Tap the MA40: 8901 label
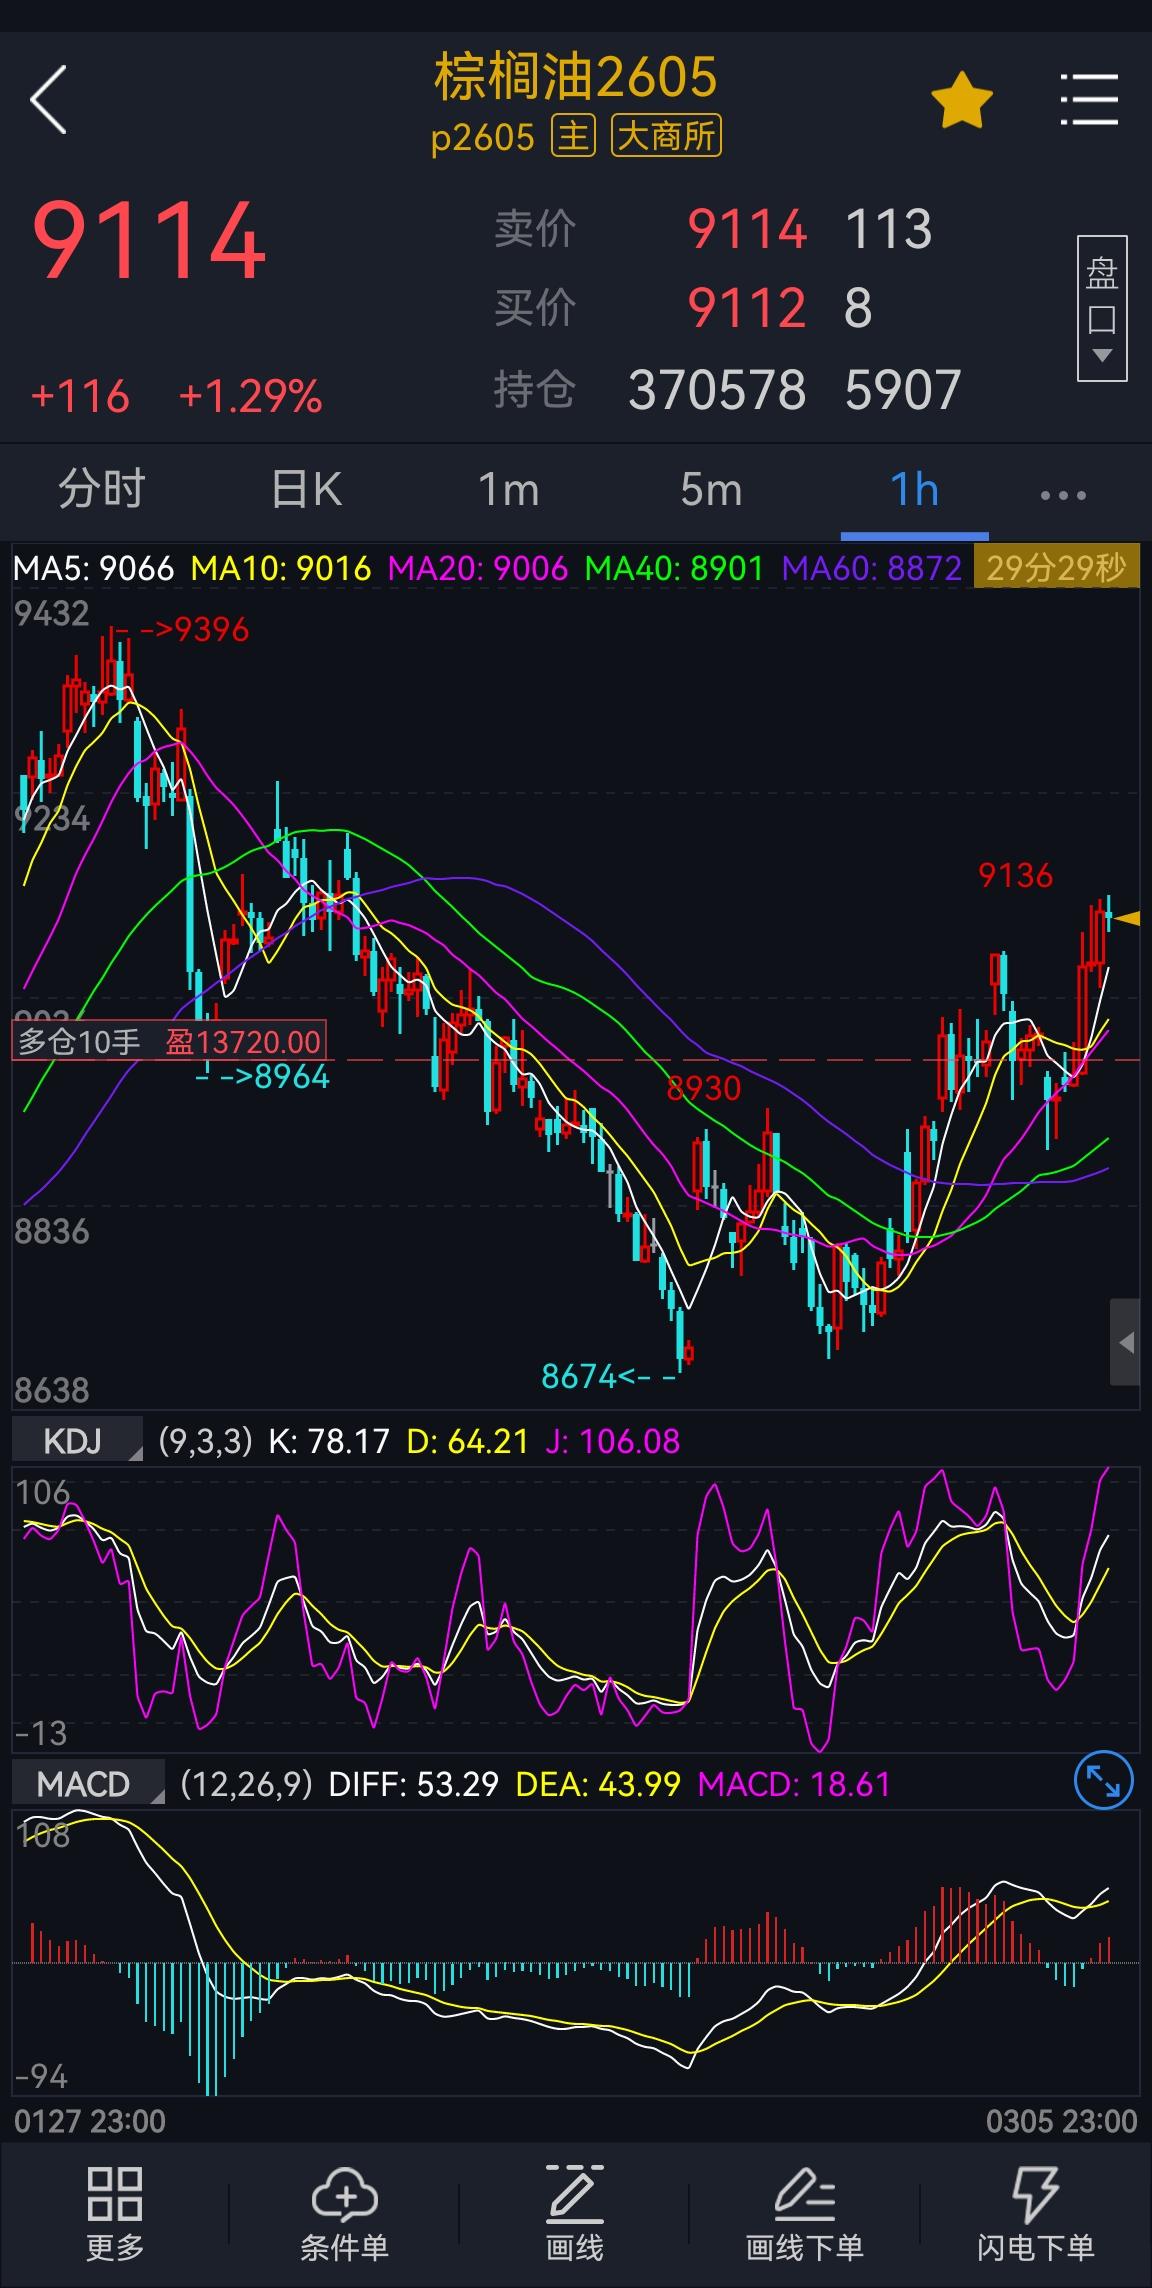This screenshot has height=2288, width=1152. 674,568
